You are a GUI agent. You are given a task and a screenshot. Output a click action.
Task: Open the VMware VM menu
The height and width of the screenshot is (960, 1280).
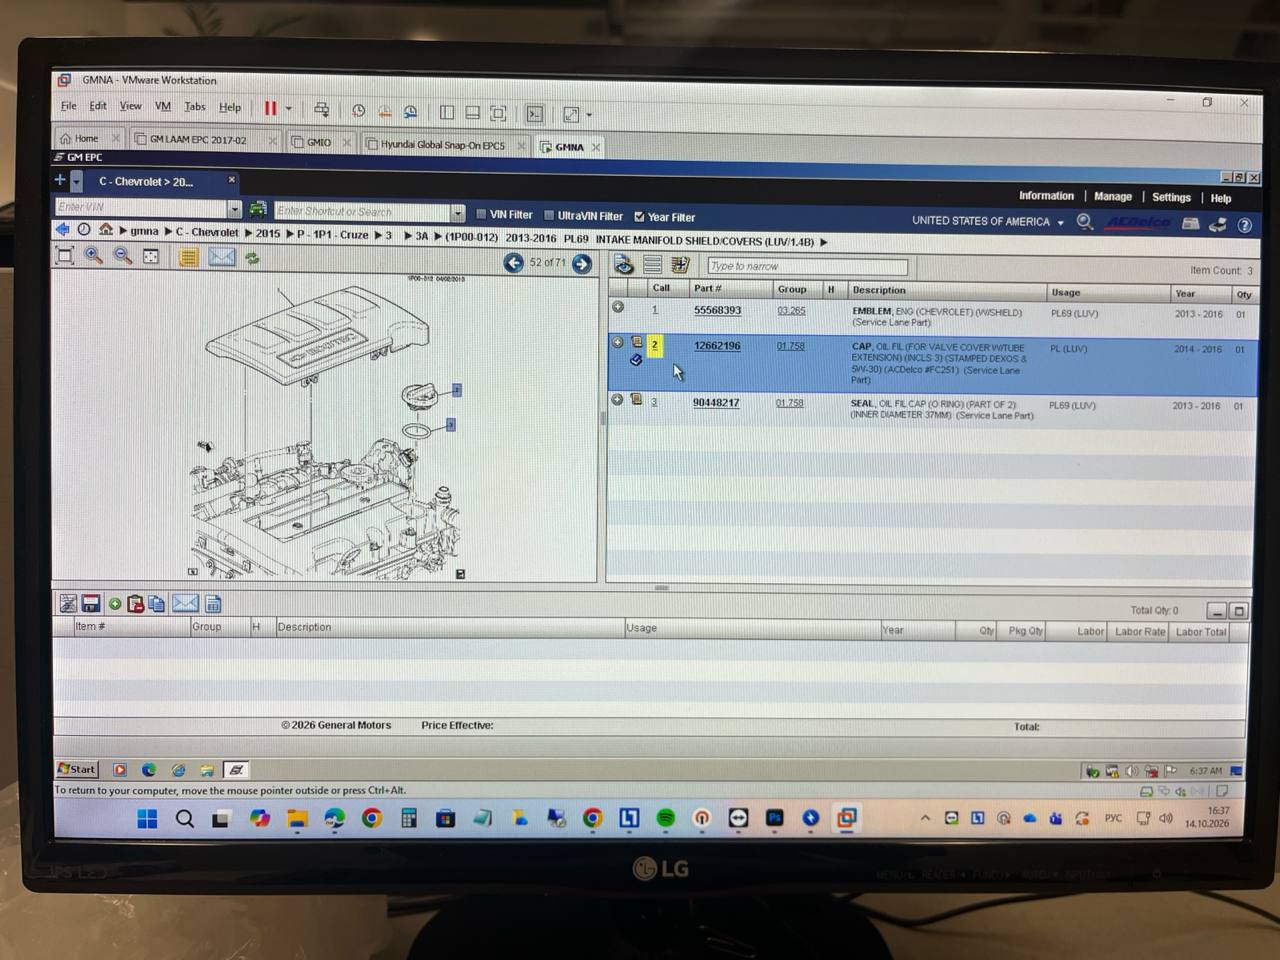tap(163, 106)
